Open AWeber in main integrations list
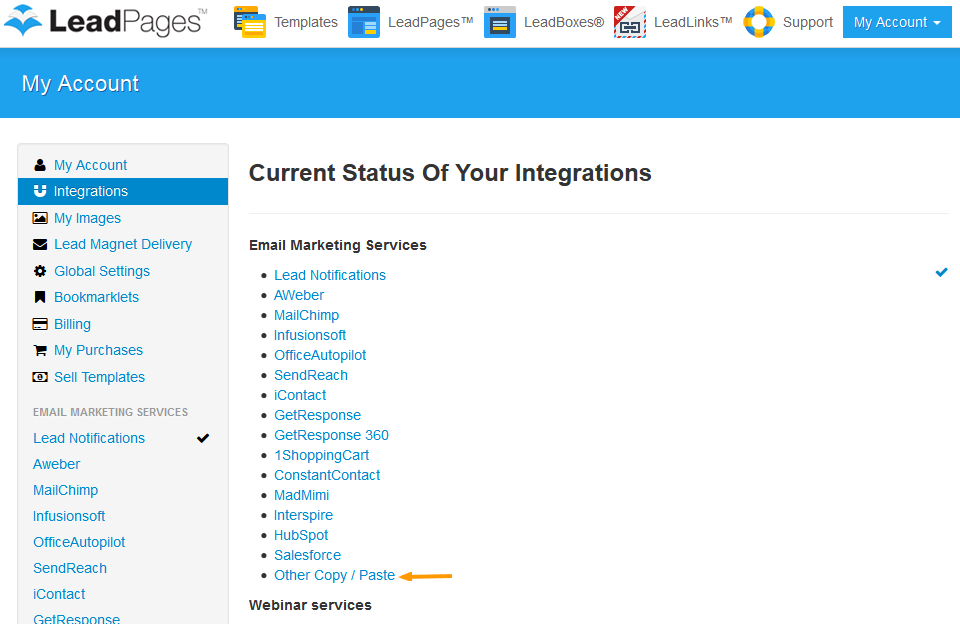This screenshot has height=624, width=960. (299, 295)
